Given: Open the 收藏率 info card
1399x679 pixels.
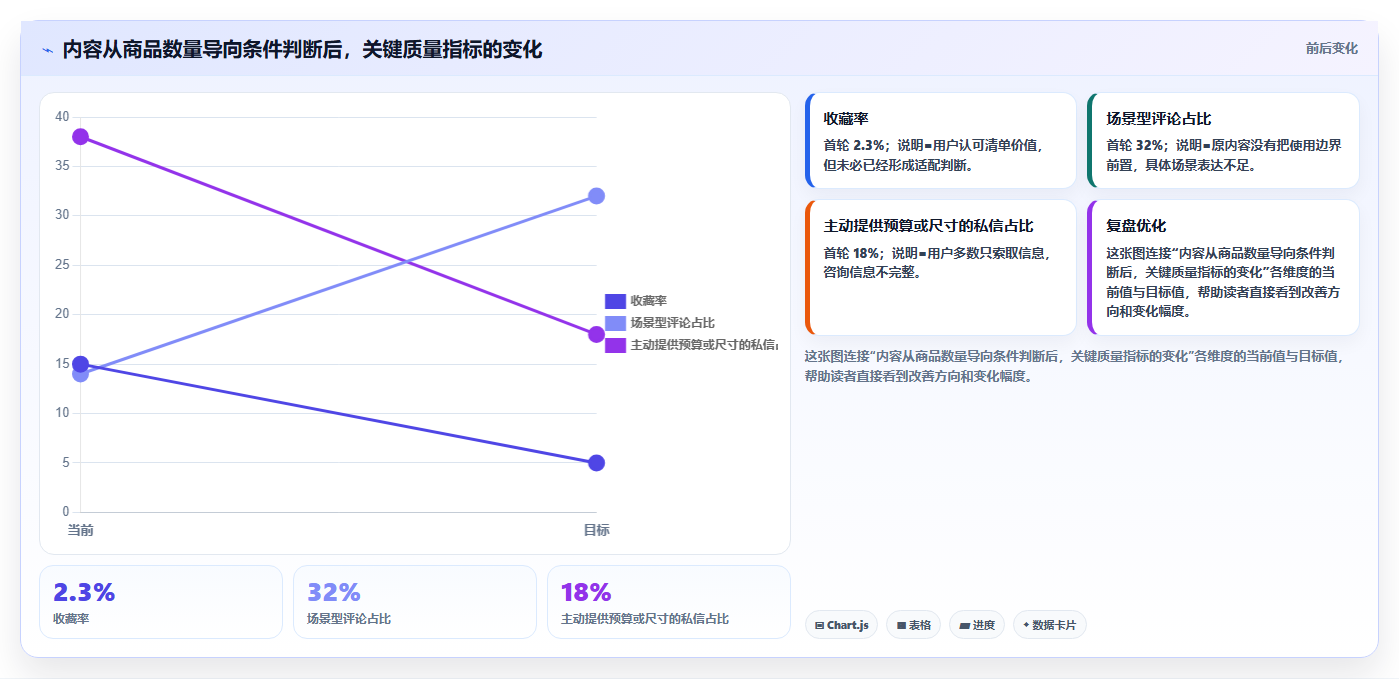Looking at the screenshot, I should click(940, 141).
